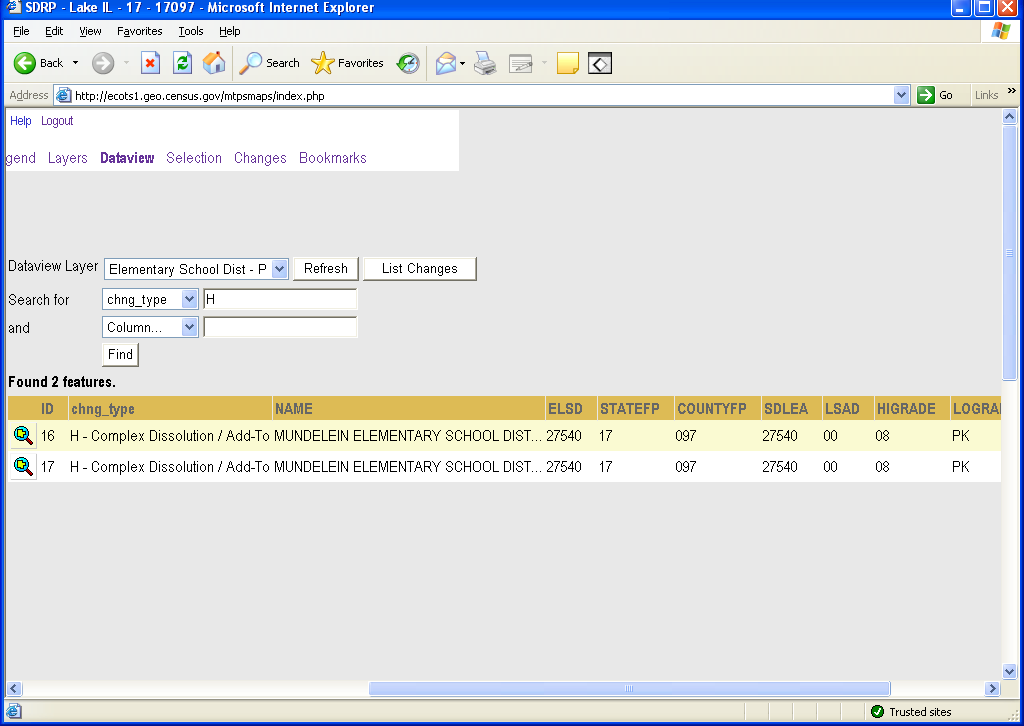1024x726 pixels.
Task: Zoom to feature ID 16 magnifier icon
Action: 22,436
